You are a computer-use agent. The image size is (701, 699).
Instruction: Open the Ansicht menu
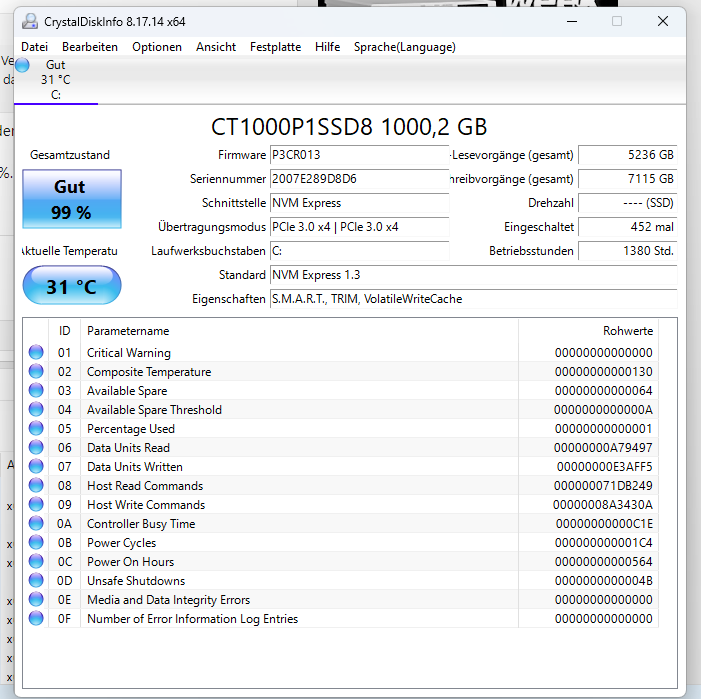click(216, 47)
